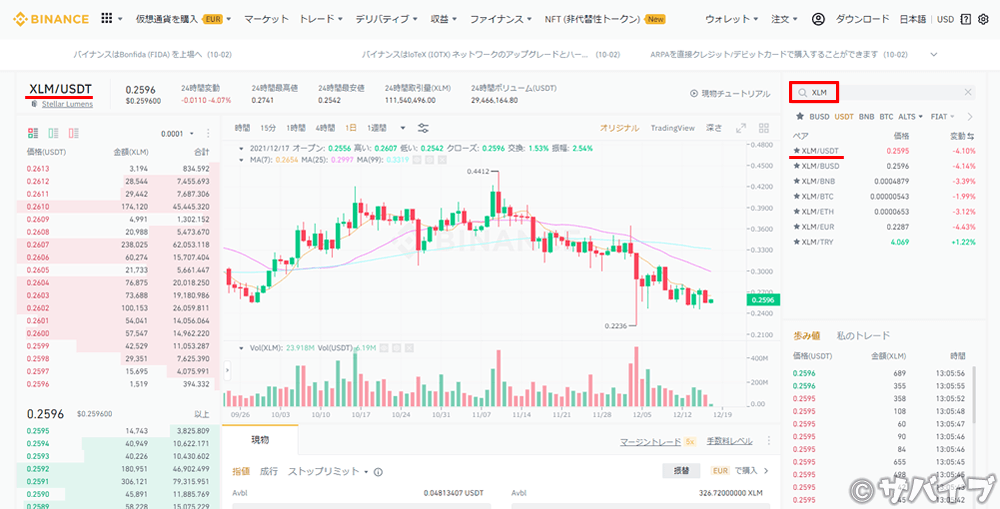Click ダウンロード in the header
The height and width of the screenshot is (509, 1000).
click(x=862, y=19)
